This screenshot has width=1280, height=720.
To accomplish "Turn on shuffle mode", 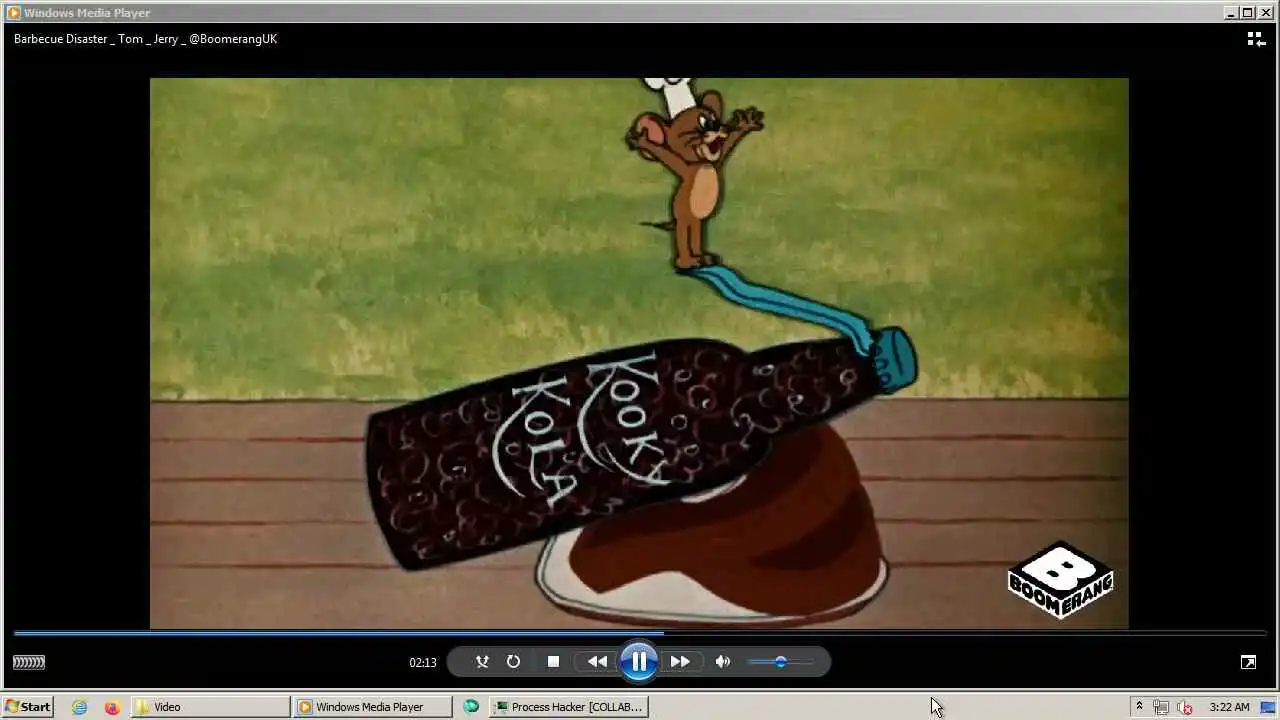I will (482, 661).
